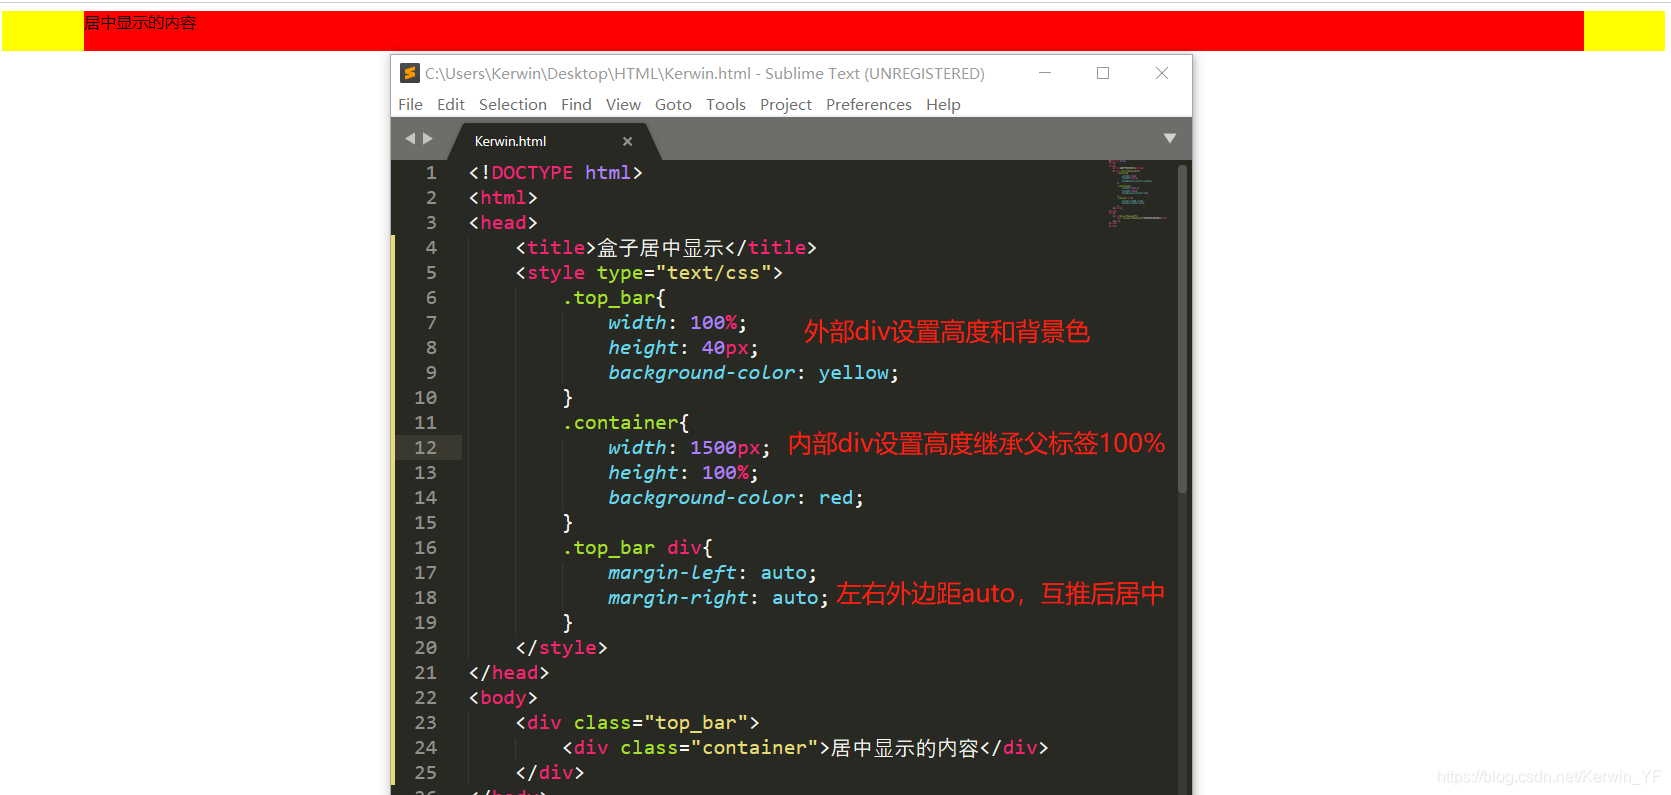Click the margin-left property
This screenshot has height=795, width=1671.
tap(672, 573)
